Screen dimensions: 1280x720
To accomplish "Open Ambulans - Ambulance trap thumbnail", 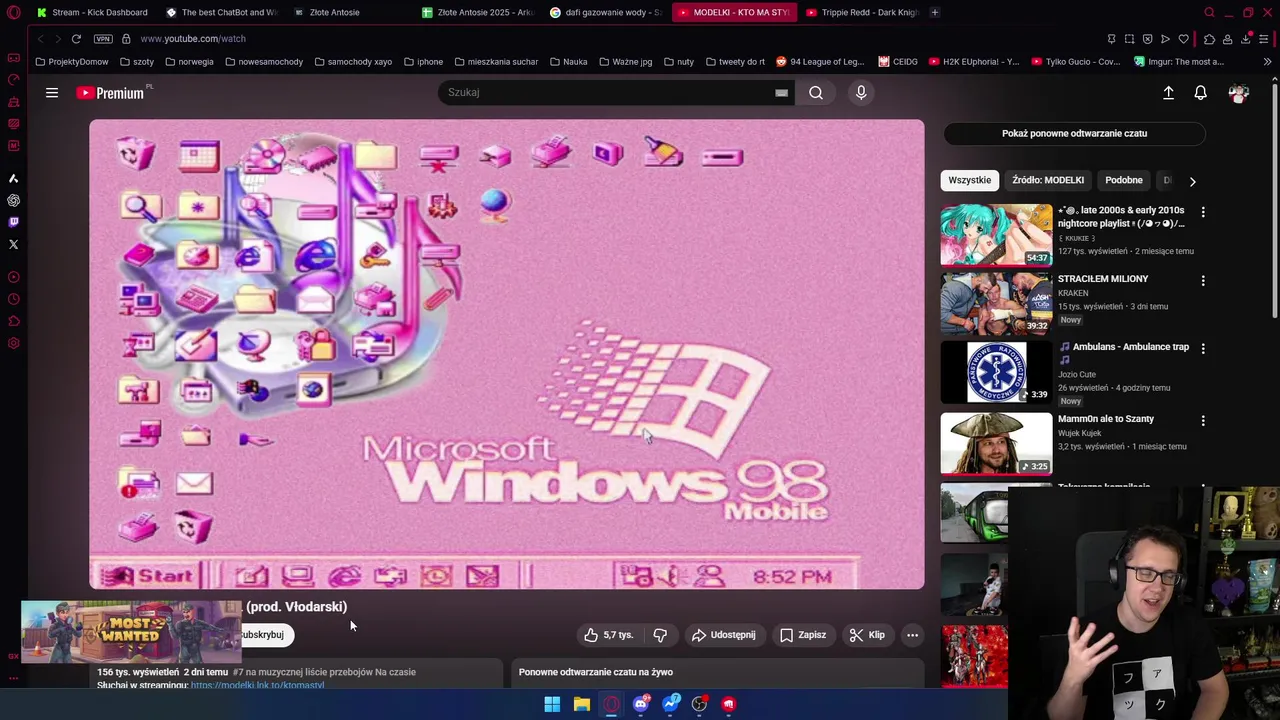I will [x=996, y=372].
